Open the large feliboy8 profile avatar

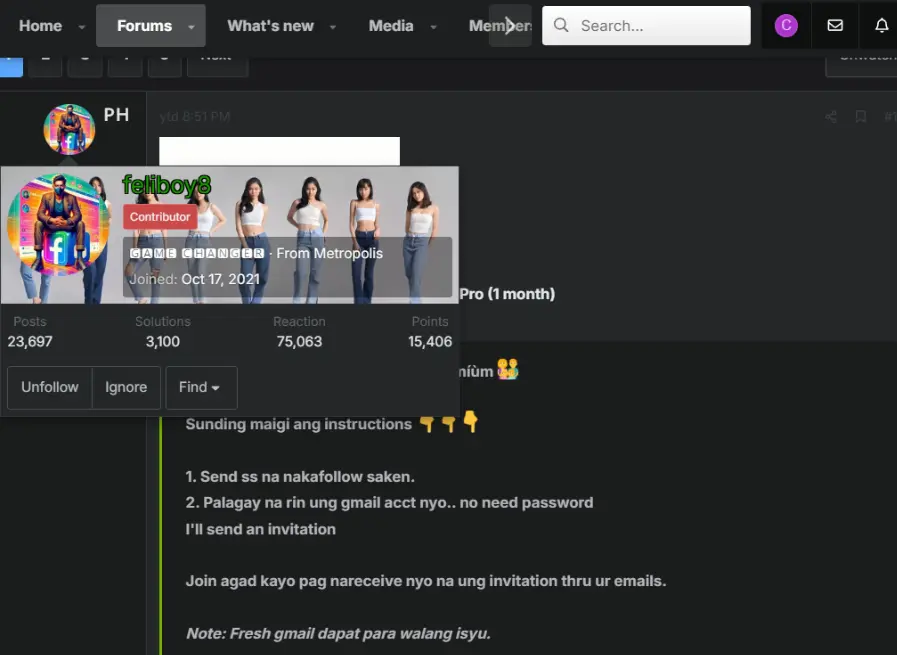58,225
